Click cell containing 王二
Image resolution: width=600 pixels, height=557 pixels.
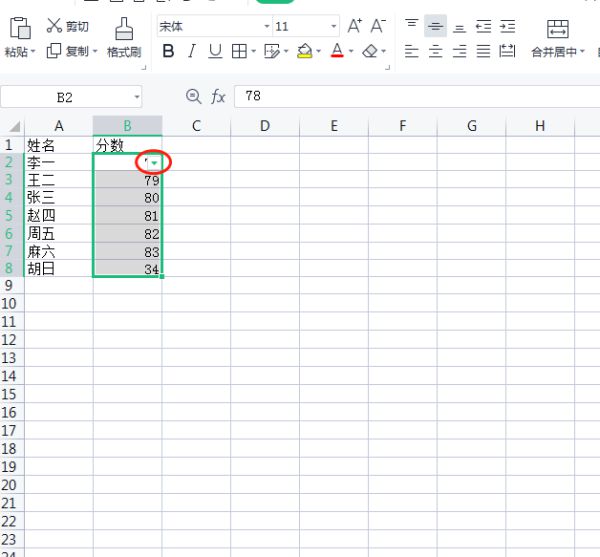(59, 181)
